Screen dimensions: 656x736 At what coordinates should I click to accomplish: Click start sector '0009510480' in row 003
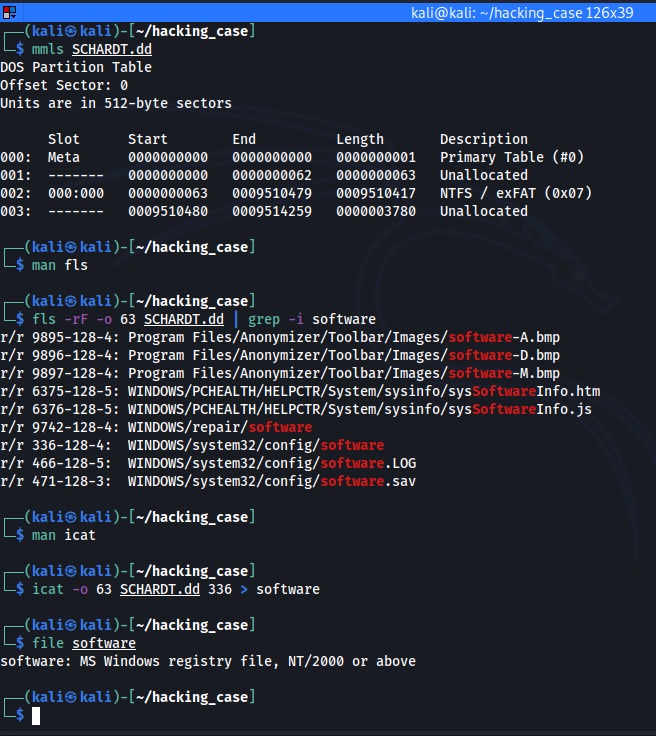[168, 211]
